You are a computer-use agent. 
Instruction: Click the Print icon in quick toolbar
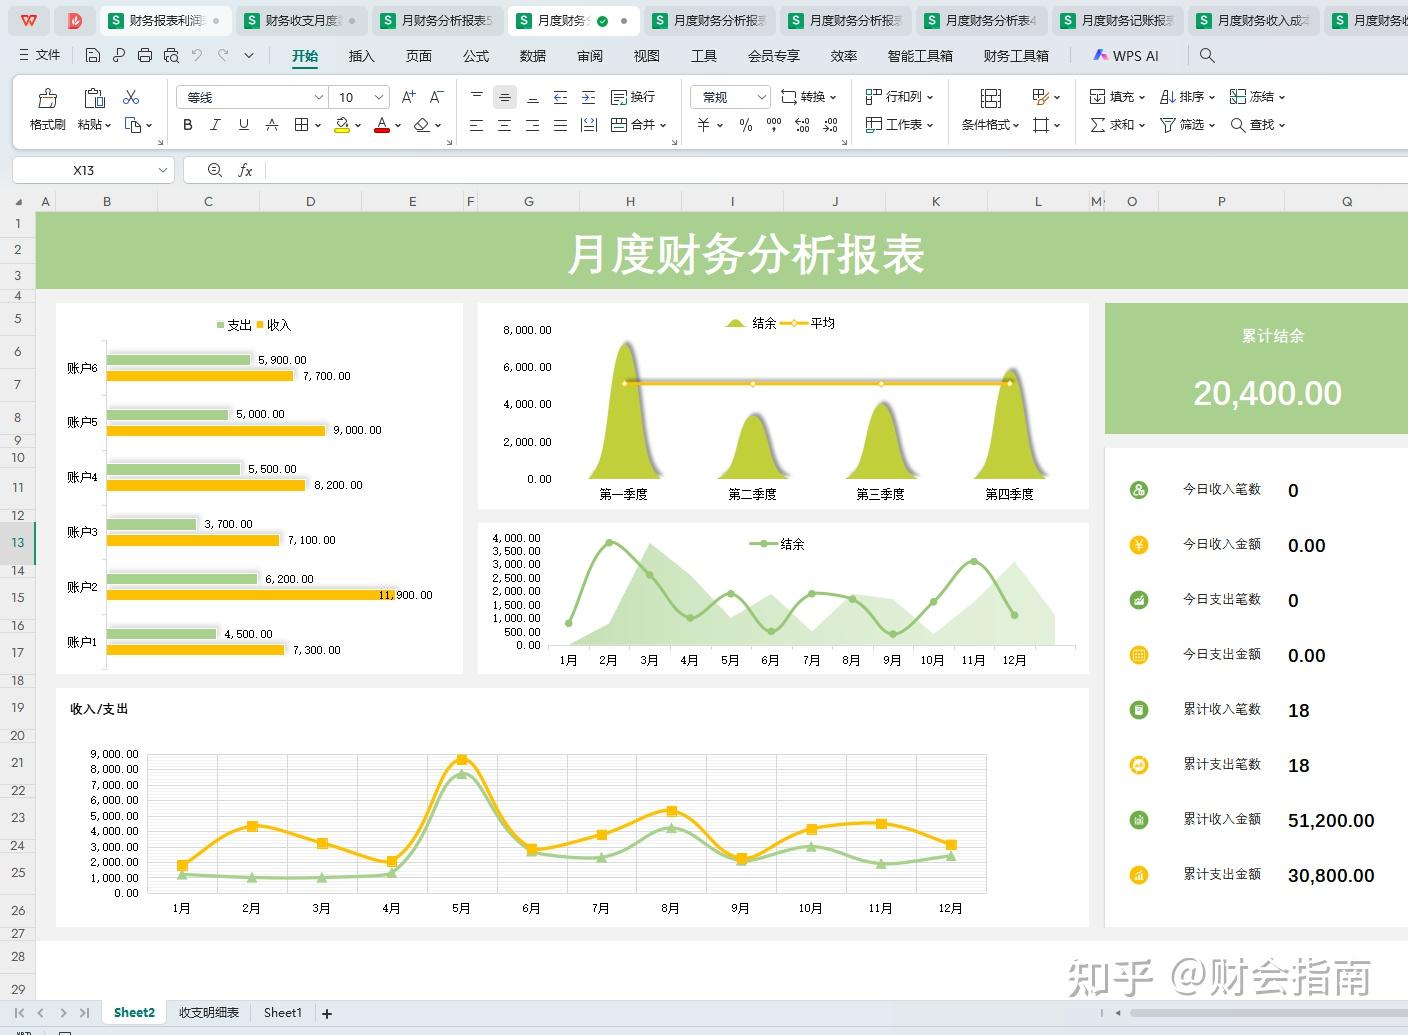145,56
